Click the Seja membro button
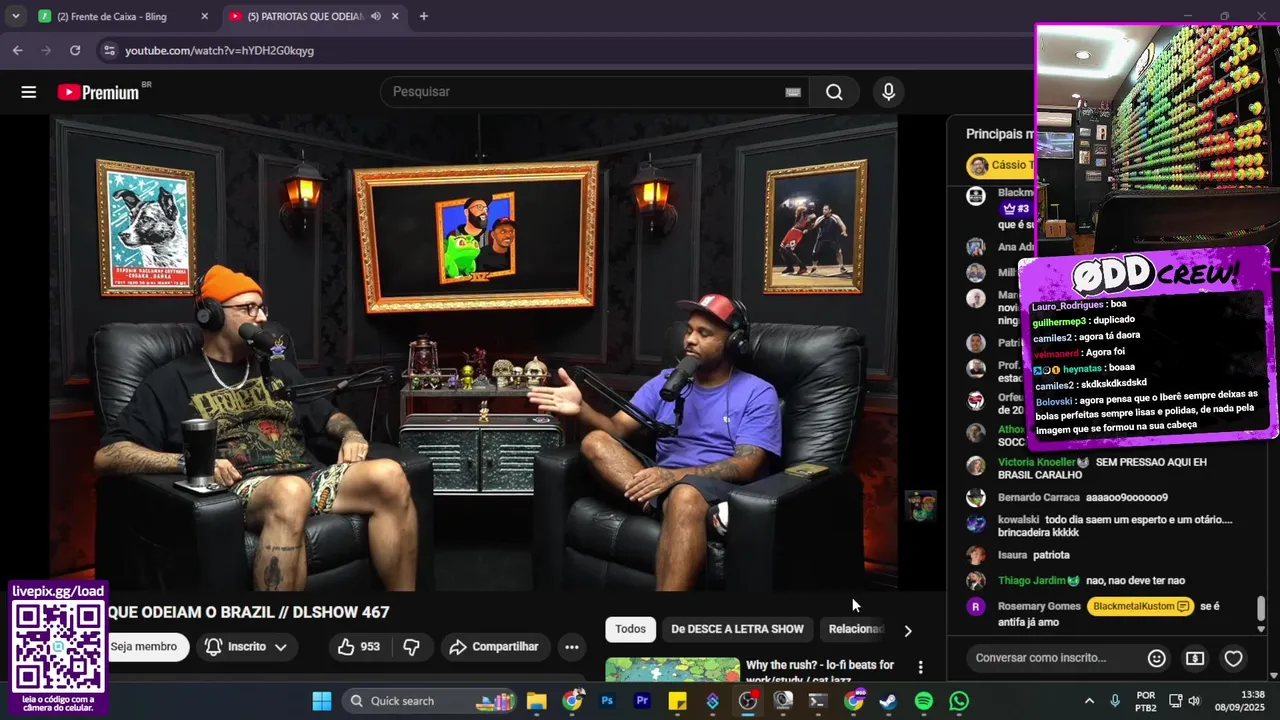The width and height of the screenshot is (1280, 720). pyautogui.click(x=144, y=647)
